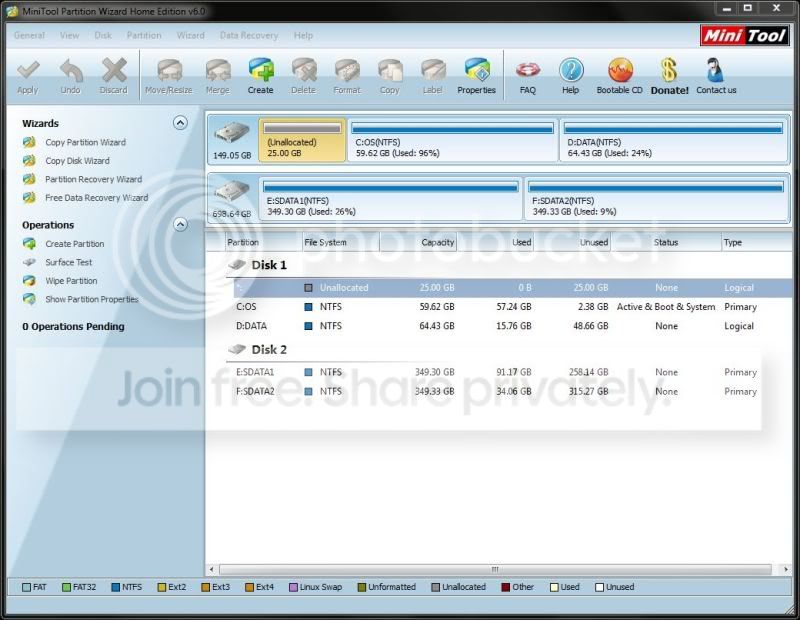Click the Capacity column header

pyautogui.click(x=418, y=242)
